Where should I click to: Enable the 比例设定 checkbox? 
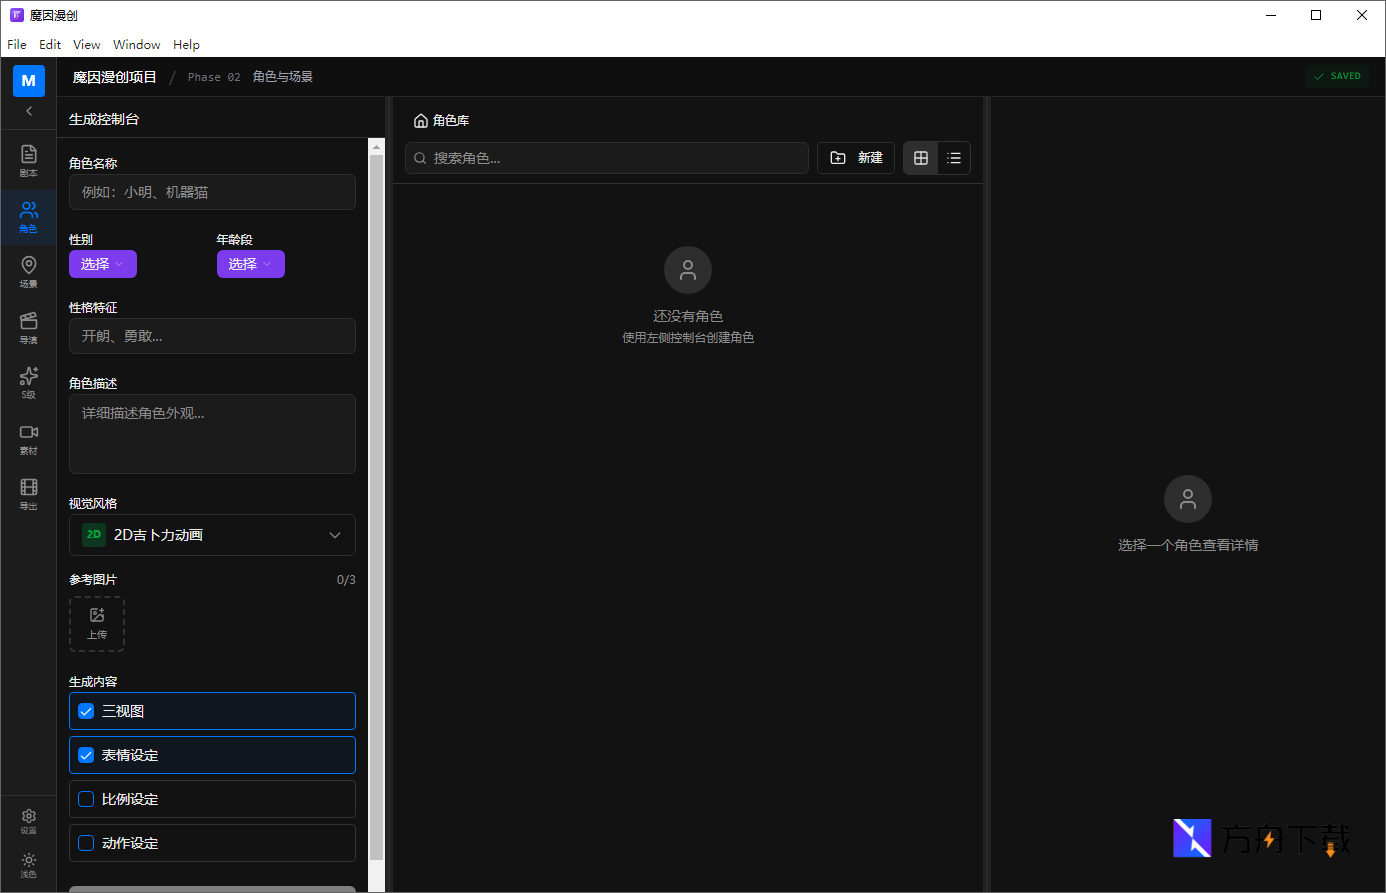[86, 799]
